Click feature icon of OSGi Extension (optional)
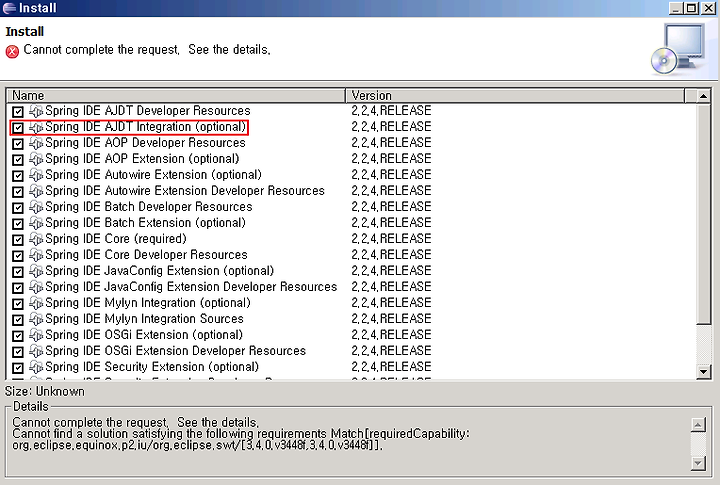 (36, 335)
